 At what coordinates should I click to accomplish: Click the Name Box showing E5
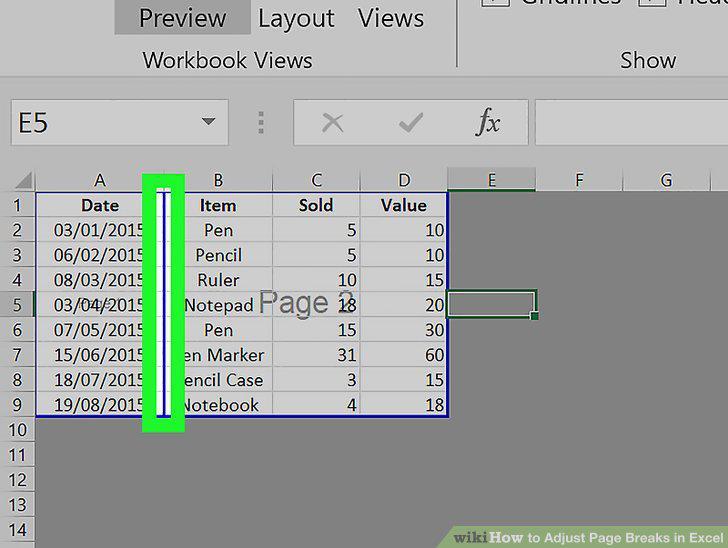[x=120, y=122]
